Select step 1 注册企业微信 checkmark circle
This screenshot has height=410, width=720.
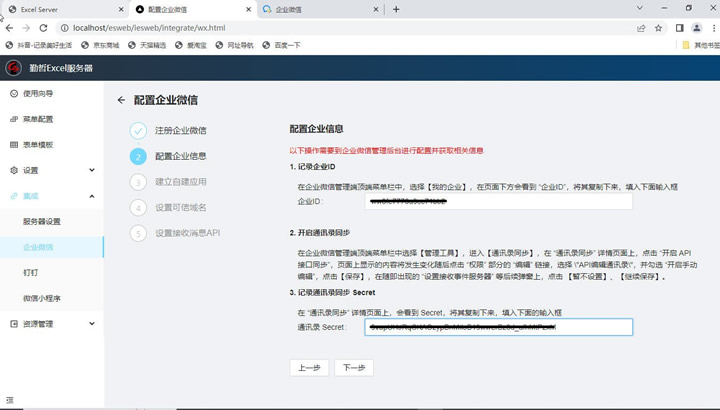[x=138, y=131]
